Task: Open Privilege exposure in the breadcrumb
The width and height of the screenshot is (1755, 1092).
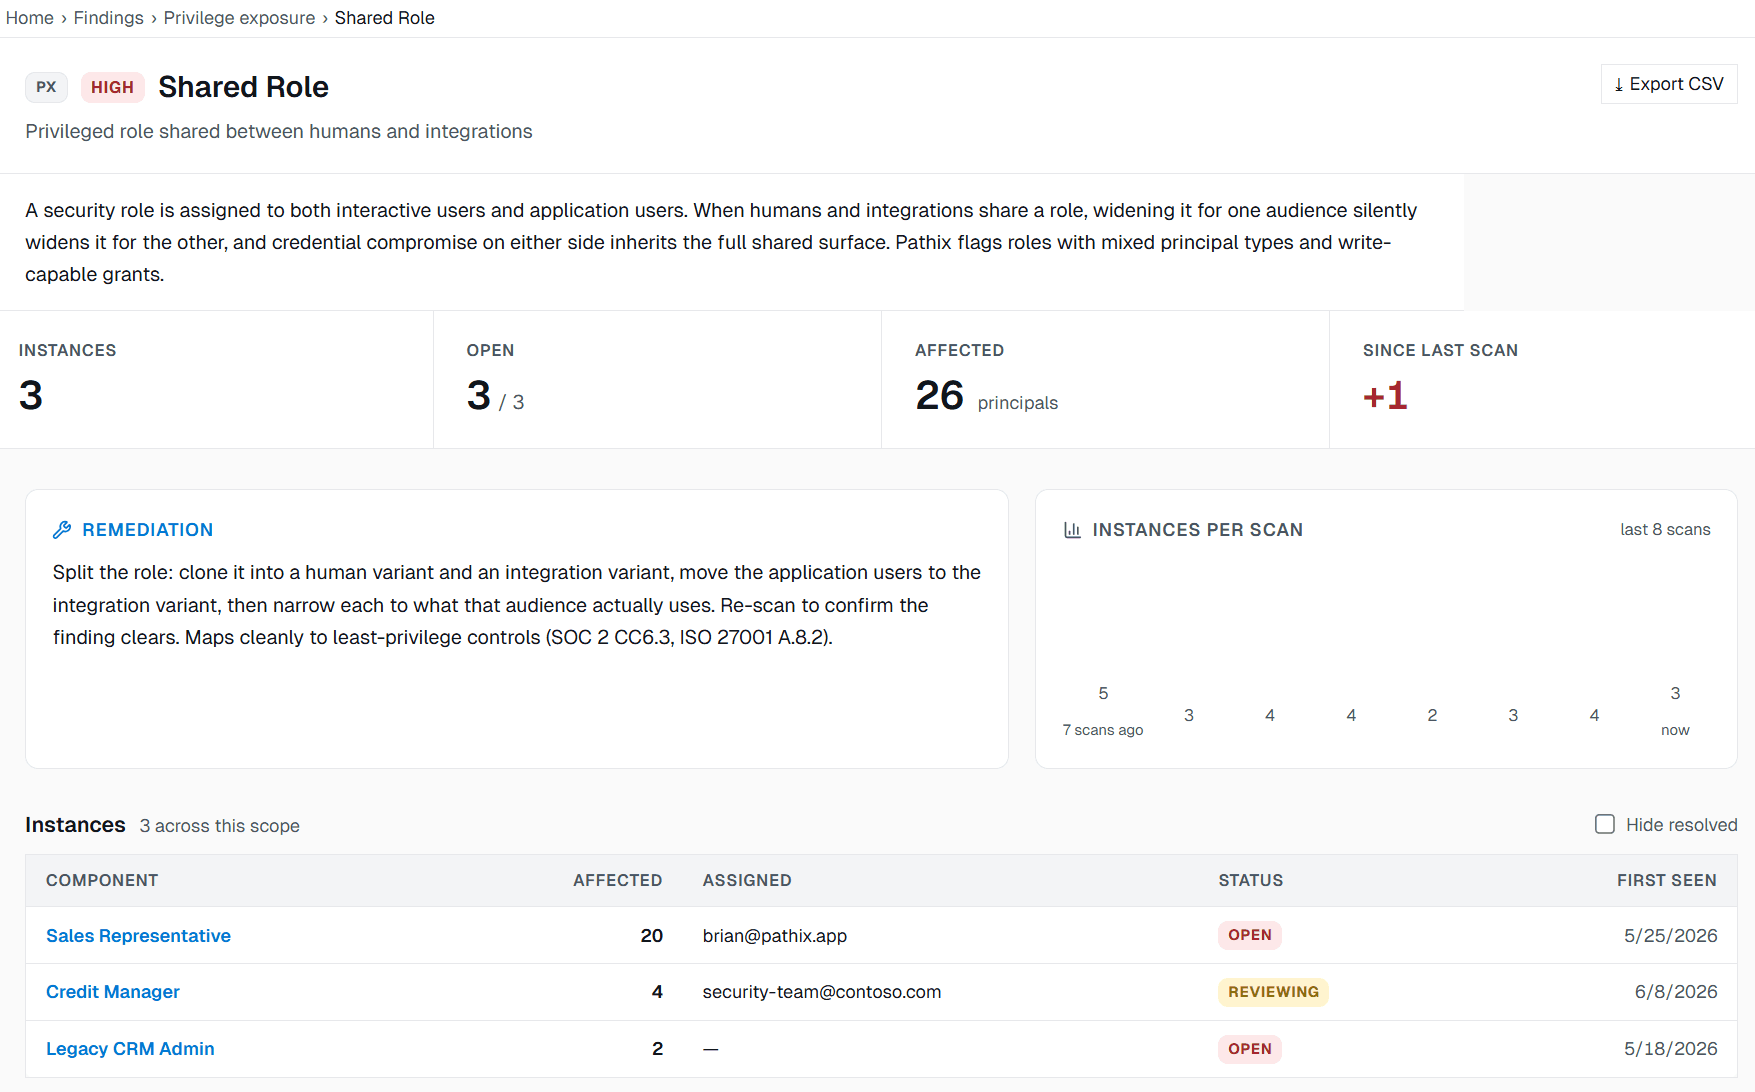Action: pyautogui.click(x=239, y=18)
